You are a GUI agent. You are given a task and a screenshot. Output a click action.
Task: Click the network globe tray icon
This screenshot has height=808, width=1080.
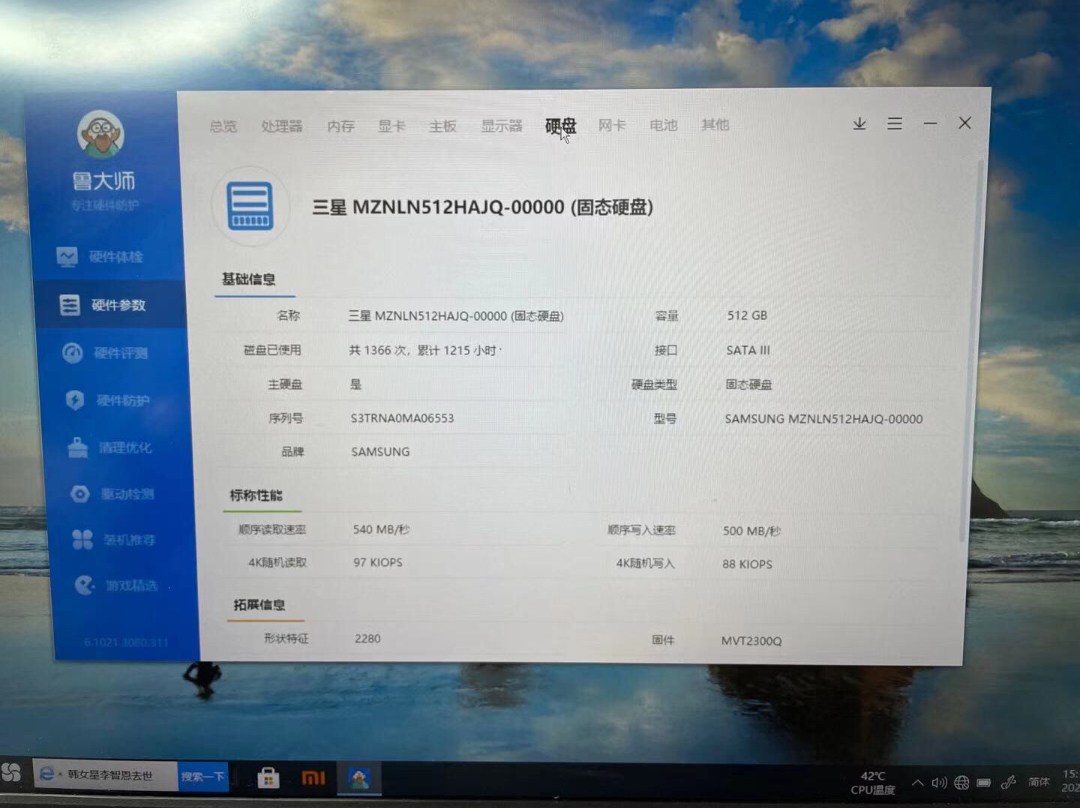pyautogui.click(x=962, y=783)
